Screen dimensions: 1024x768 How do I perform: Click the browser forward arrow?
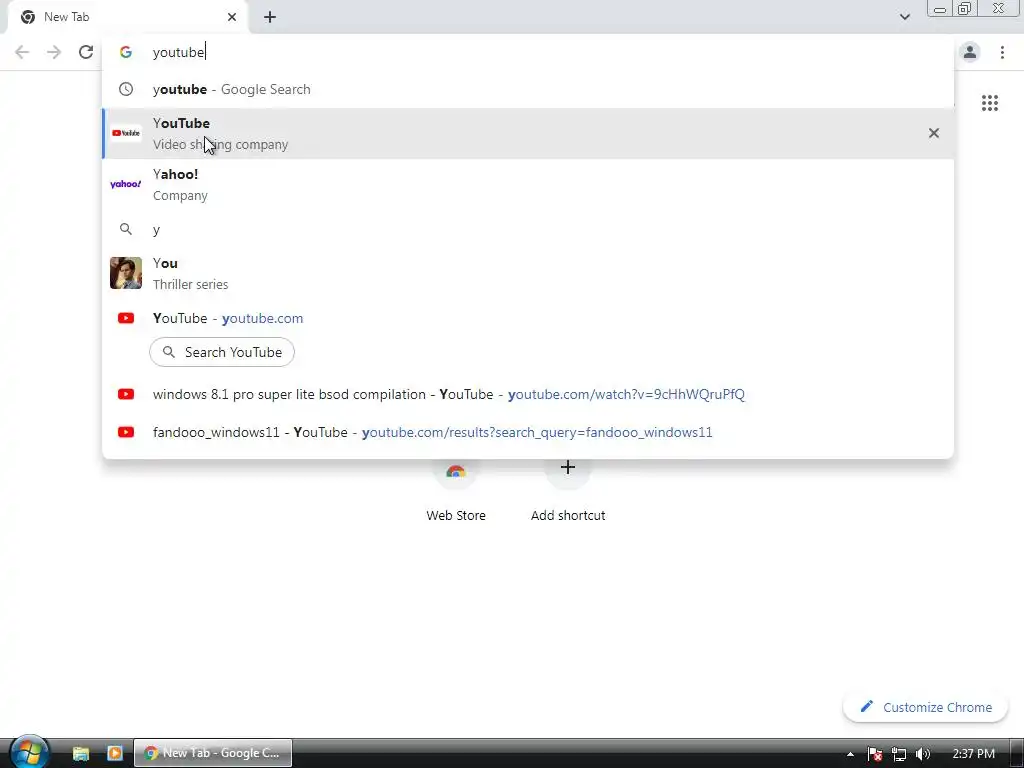click(x=54, y=52)
